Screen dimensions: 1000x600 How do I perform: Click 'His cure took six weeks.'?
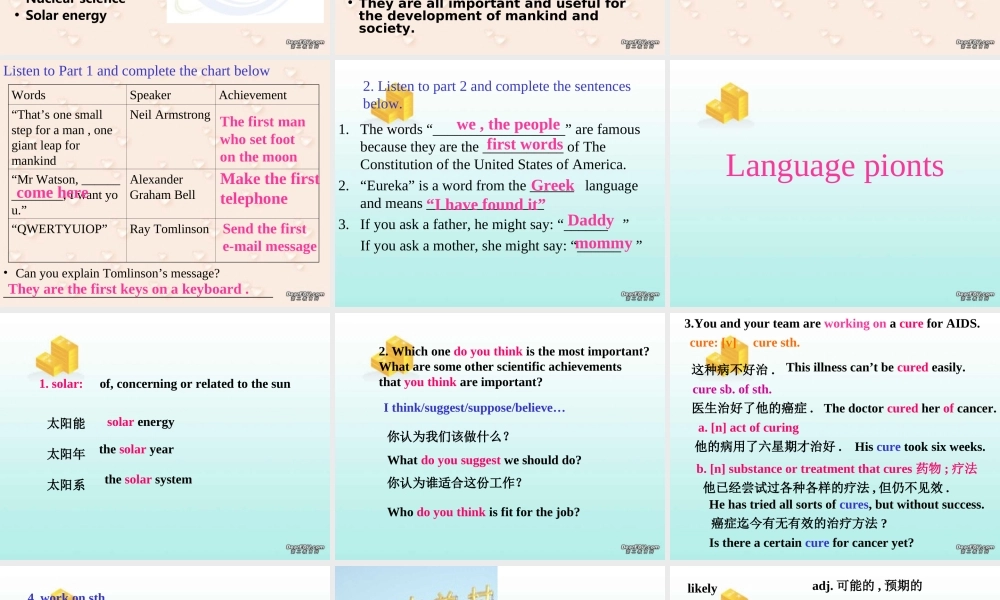920,447
